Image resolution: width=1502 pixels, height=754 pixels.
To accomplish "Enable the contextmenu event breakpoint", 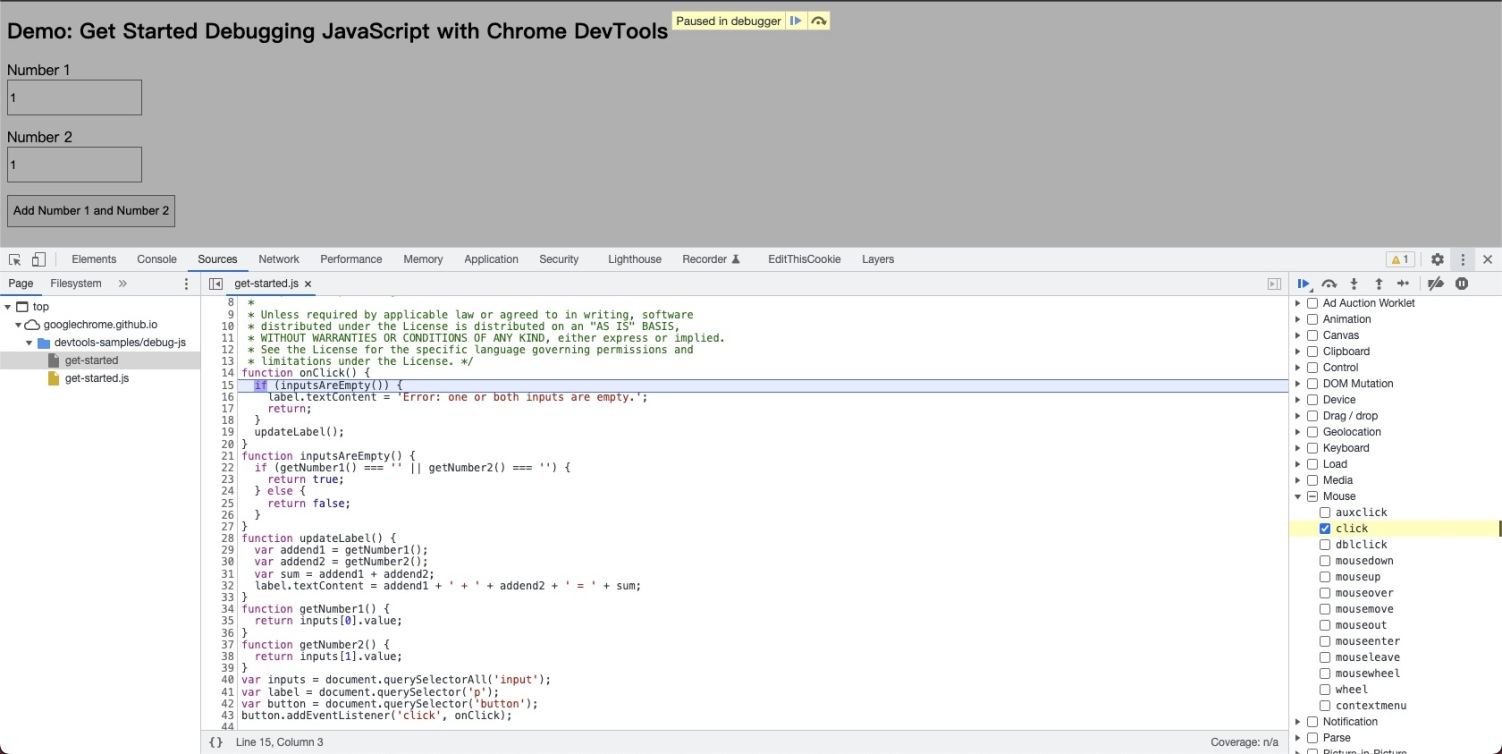I will [x=1325, y=706].
